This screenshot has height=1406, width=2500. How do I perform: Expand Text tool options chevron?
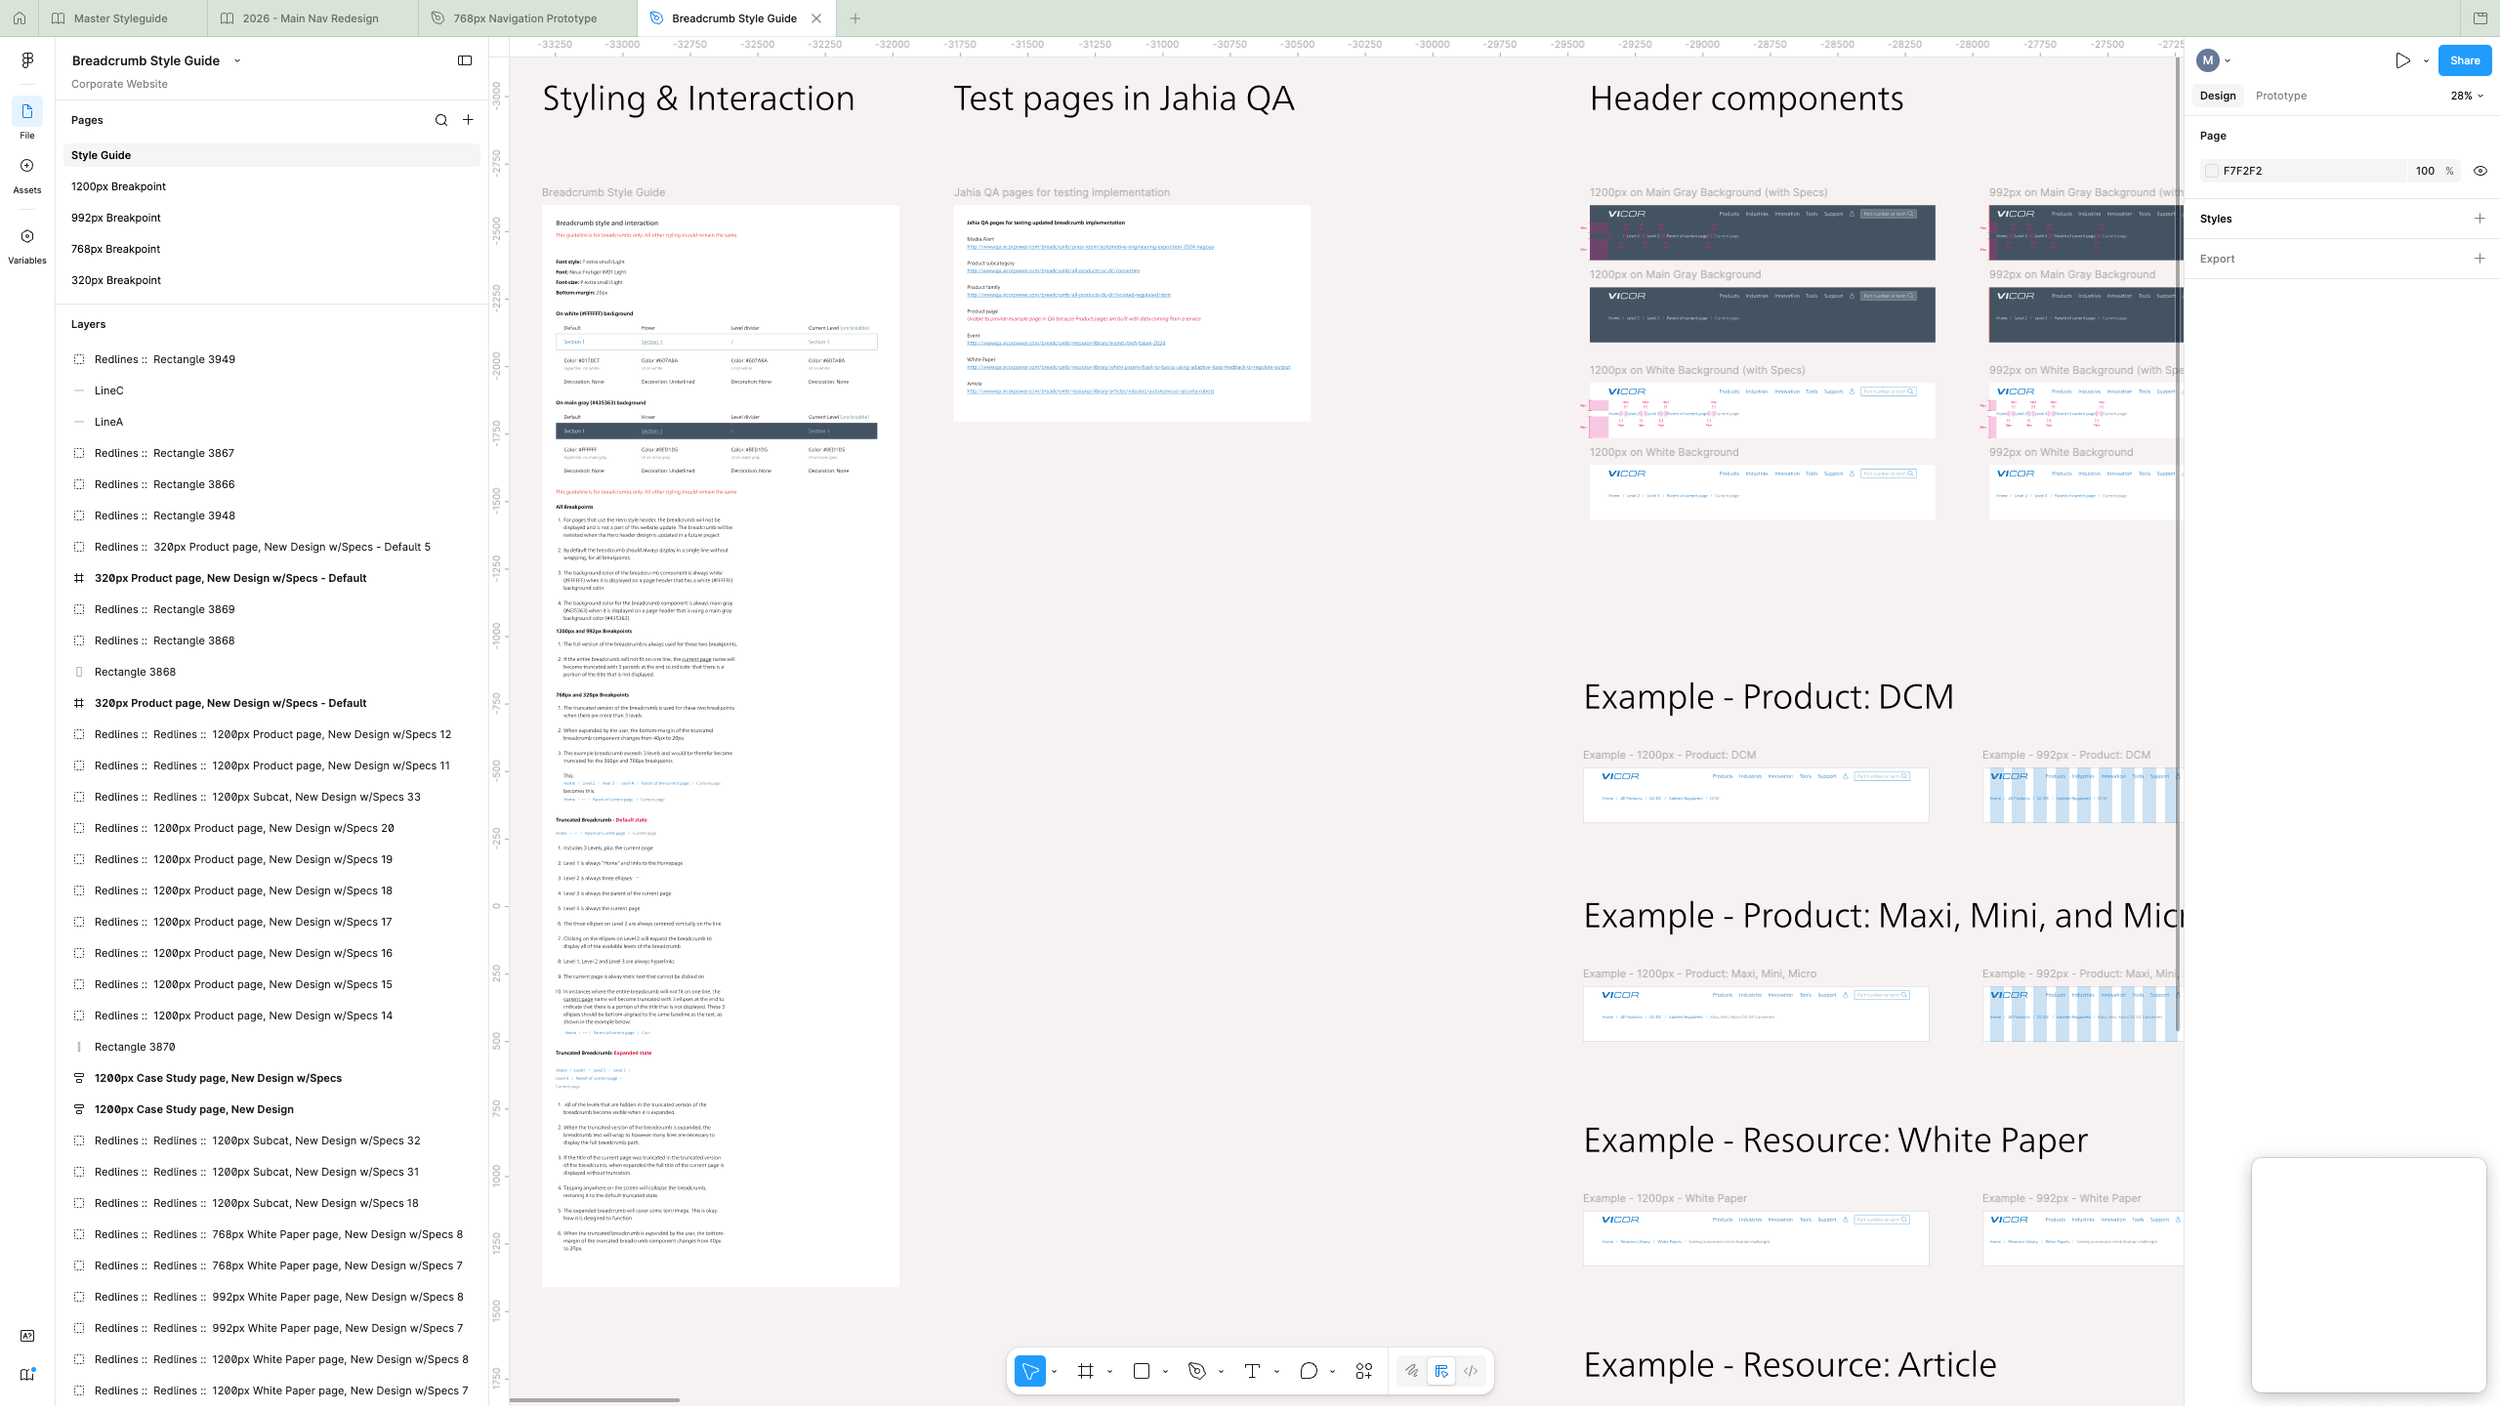[x=1276, y=1372]
